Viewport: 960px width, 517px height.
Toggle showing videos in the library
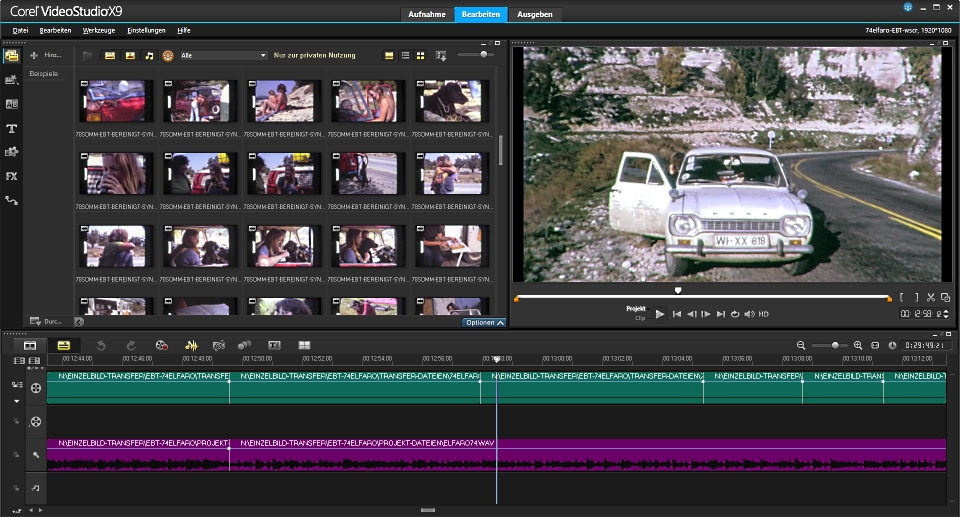click(110, 55)
